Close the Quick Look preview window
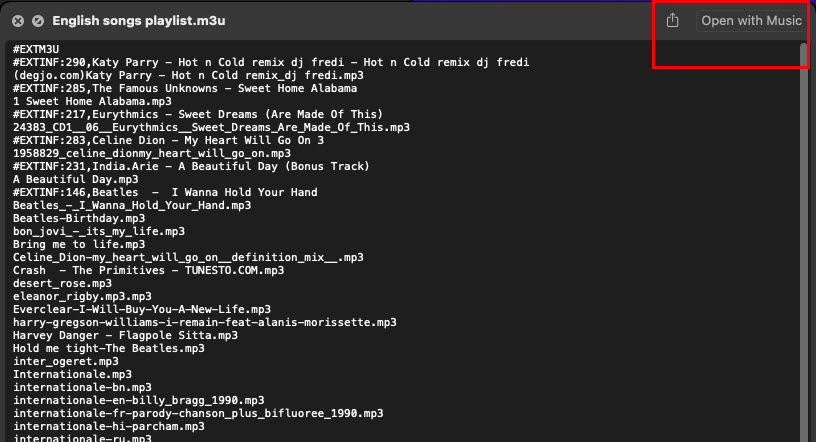 [18, 21]
